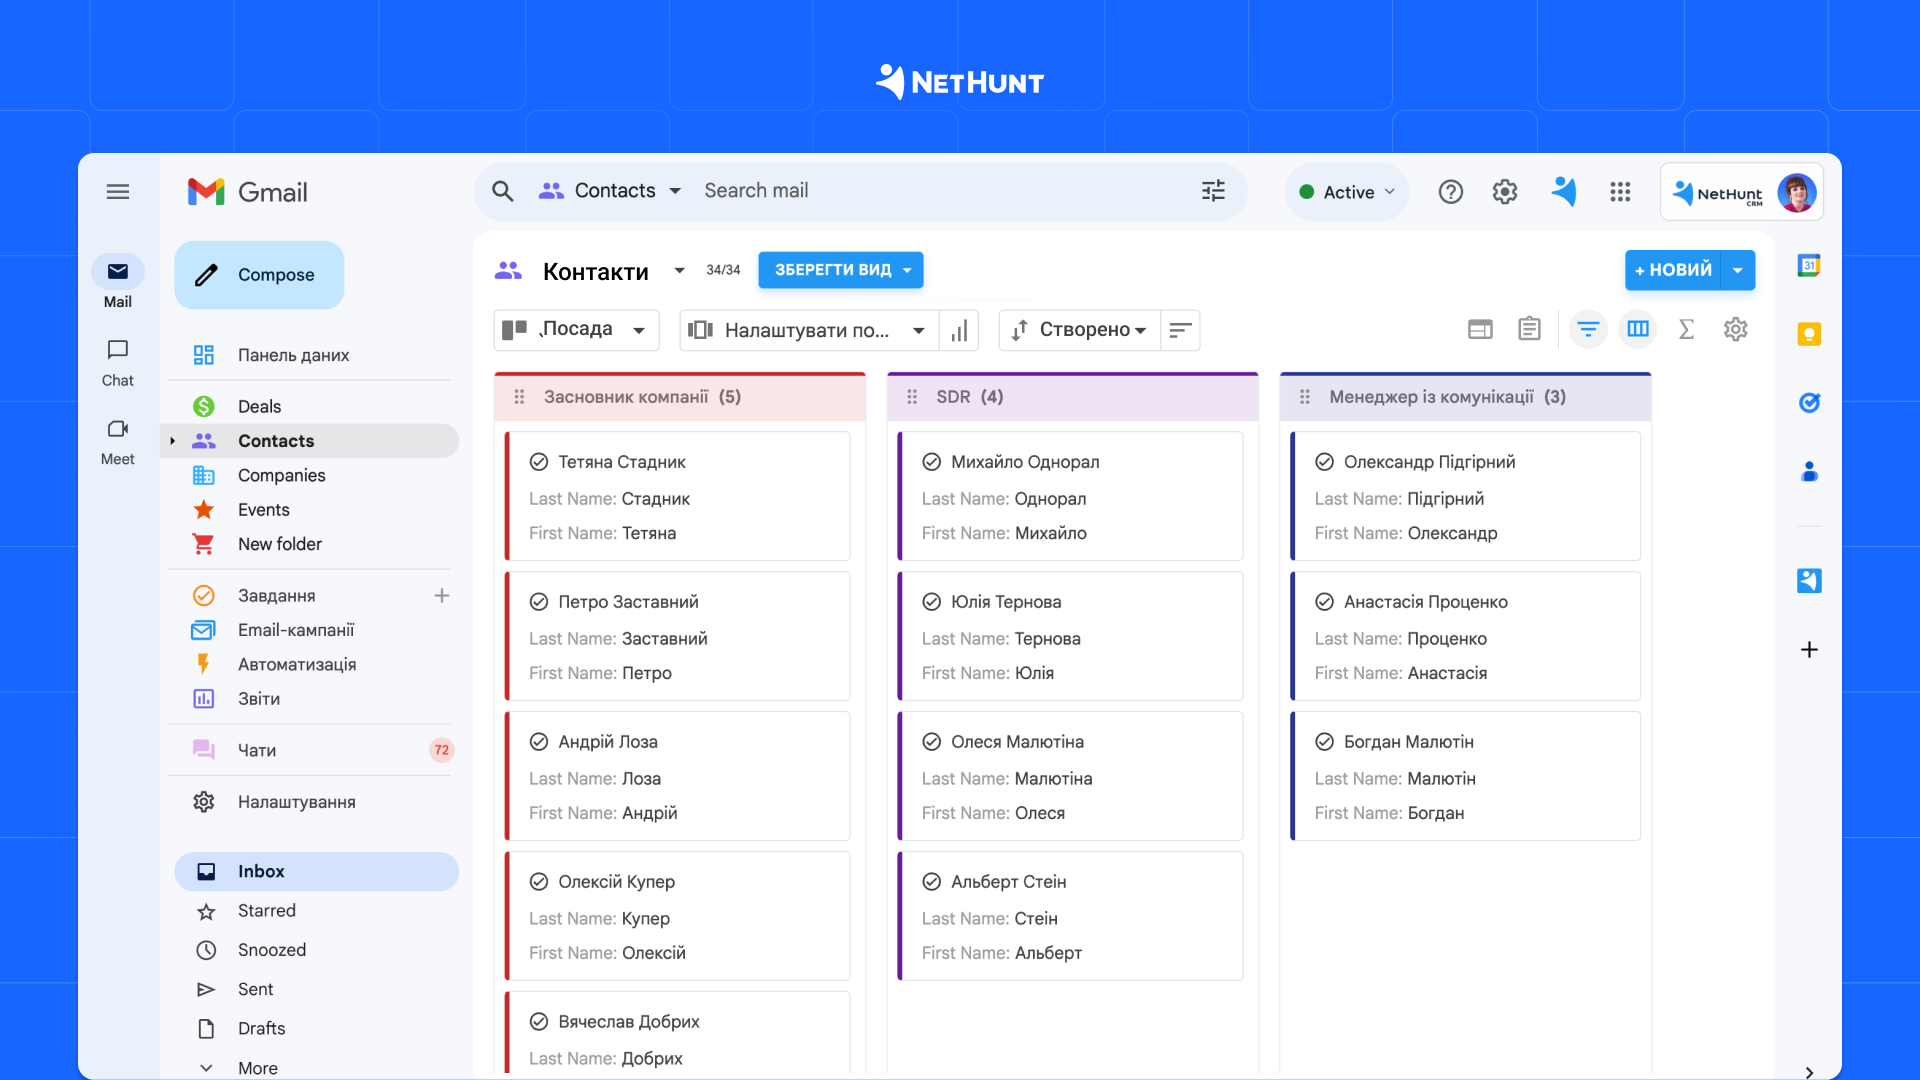Click the search magnifier icon
1920x1080 pixels.
click(x=503, y=191)
